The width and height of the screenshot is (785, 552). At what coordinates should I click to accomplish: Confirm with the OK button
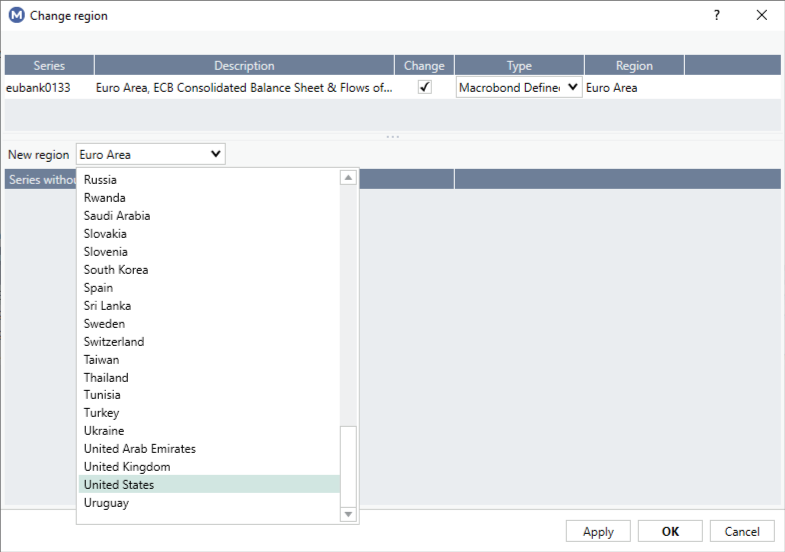670,531
